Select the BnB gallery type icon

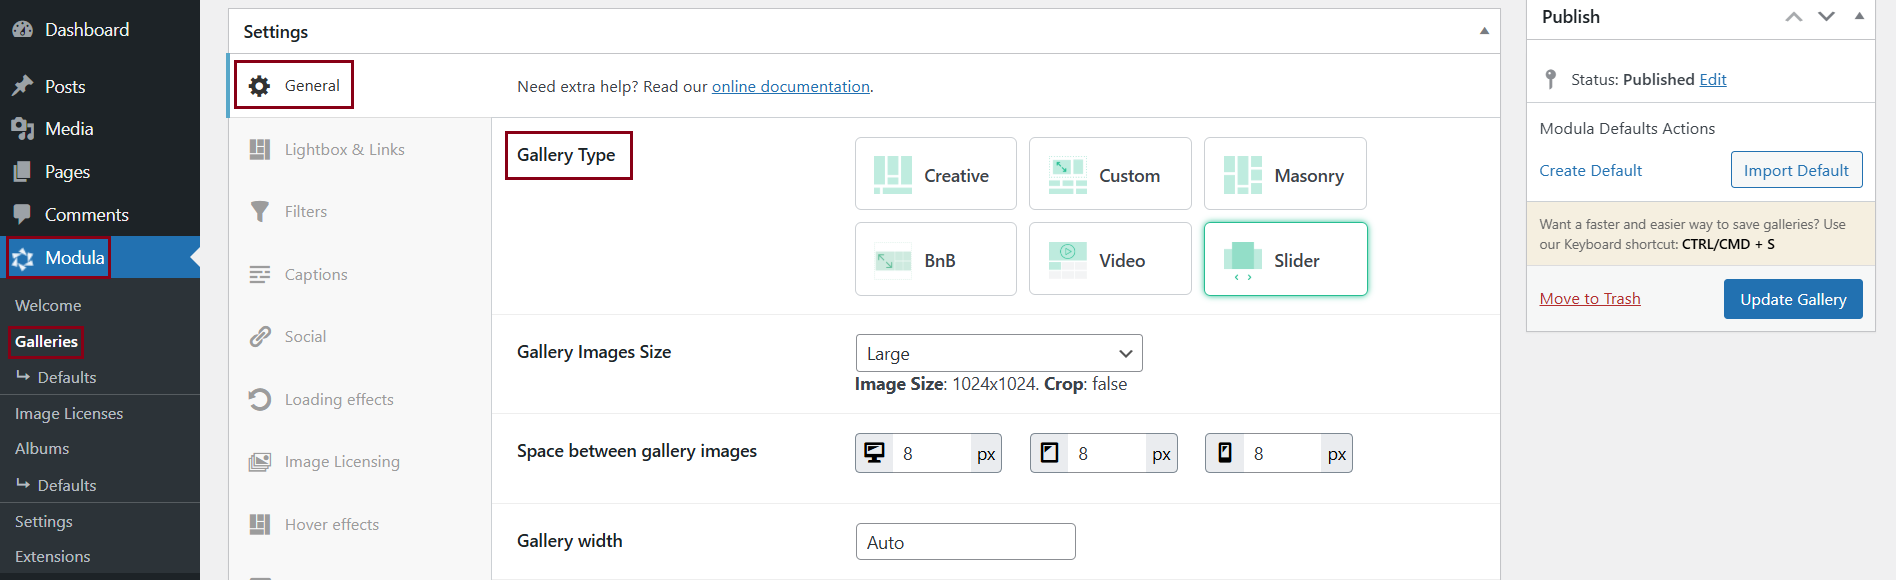(x=892, y=260)
